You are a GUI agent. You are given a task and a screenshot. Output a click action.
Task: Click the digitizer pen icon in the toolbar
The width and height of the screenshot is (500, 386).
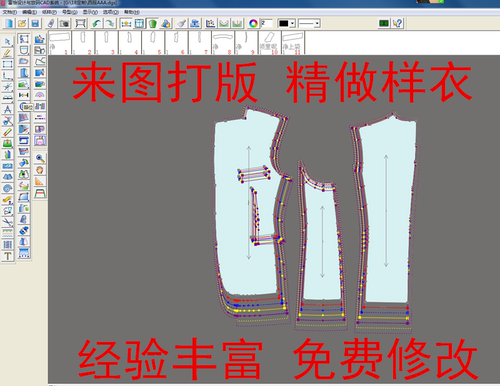coord(51,23)
